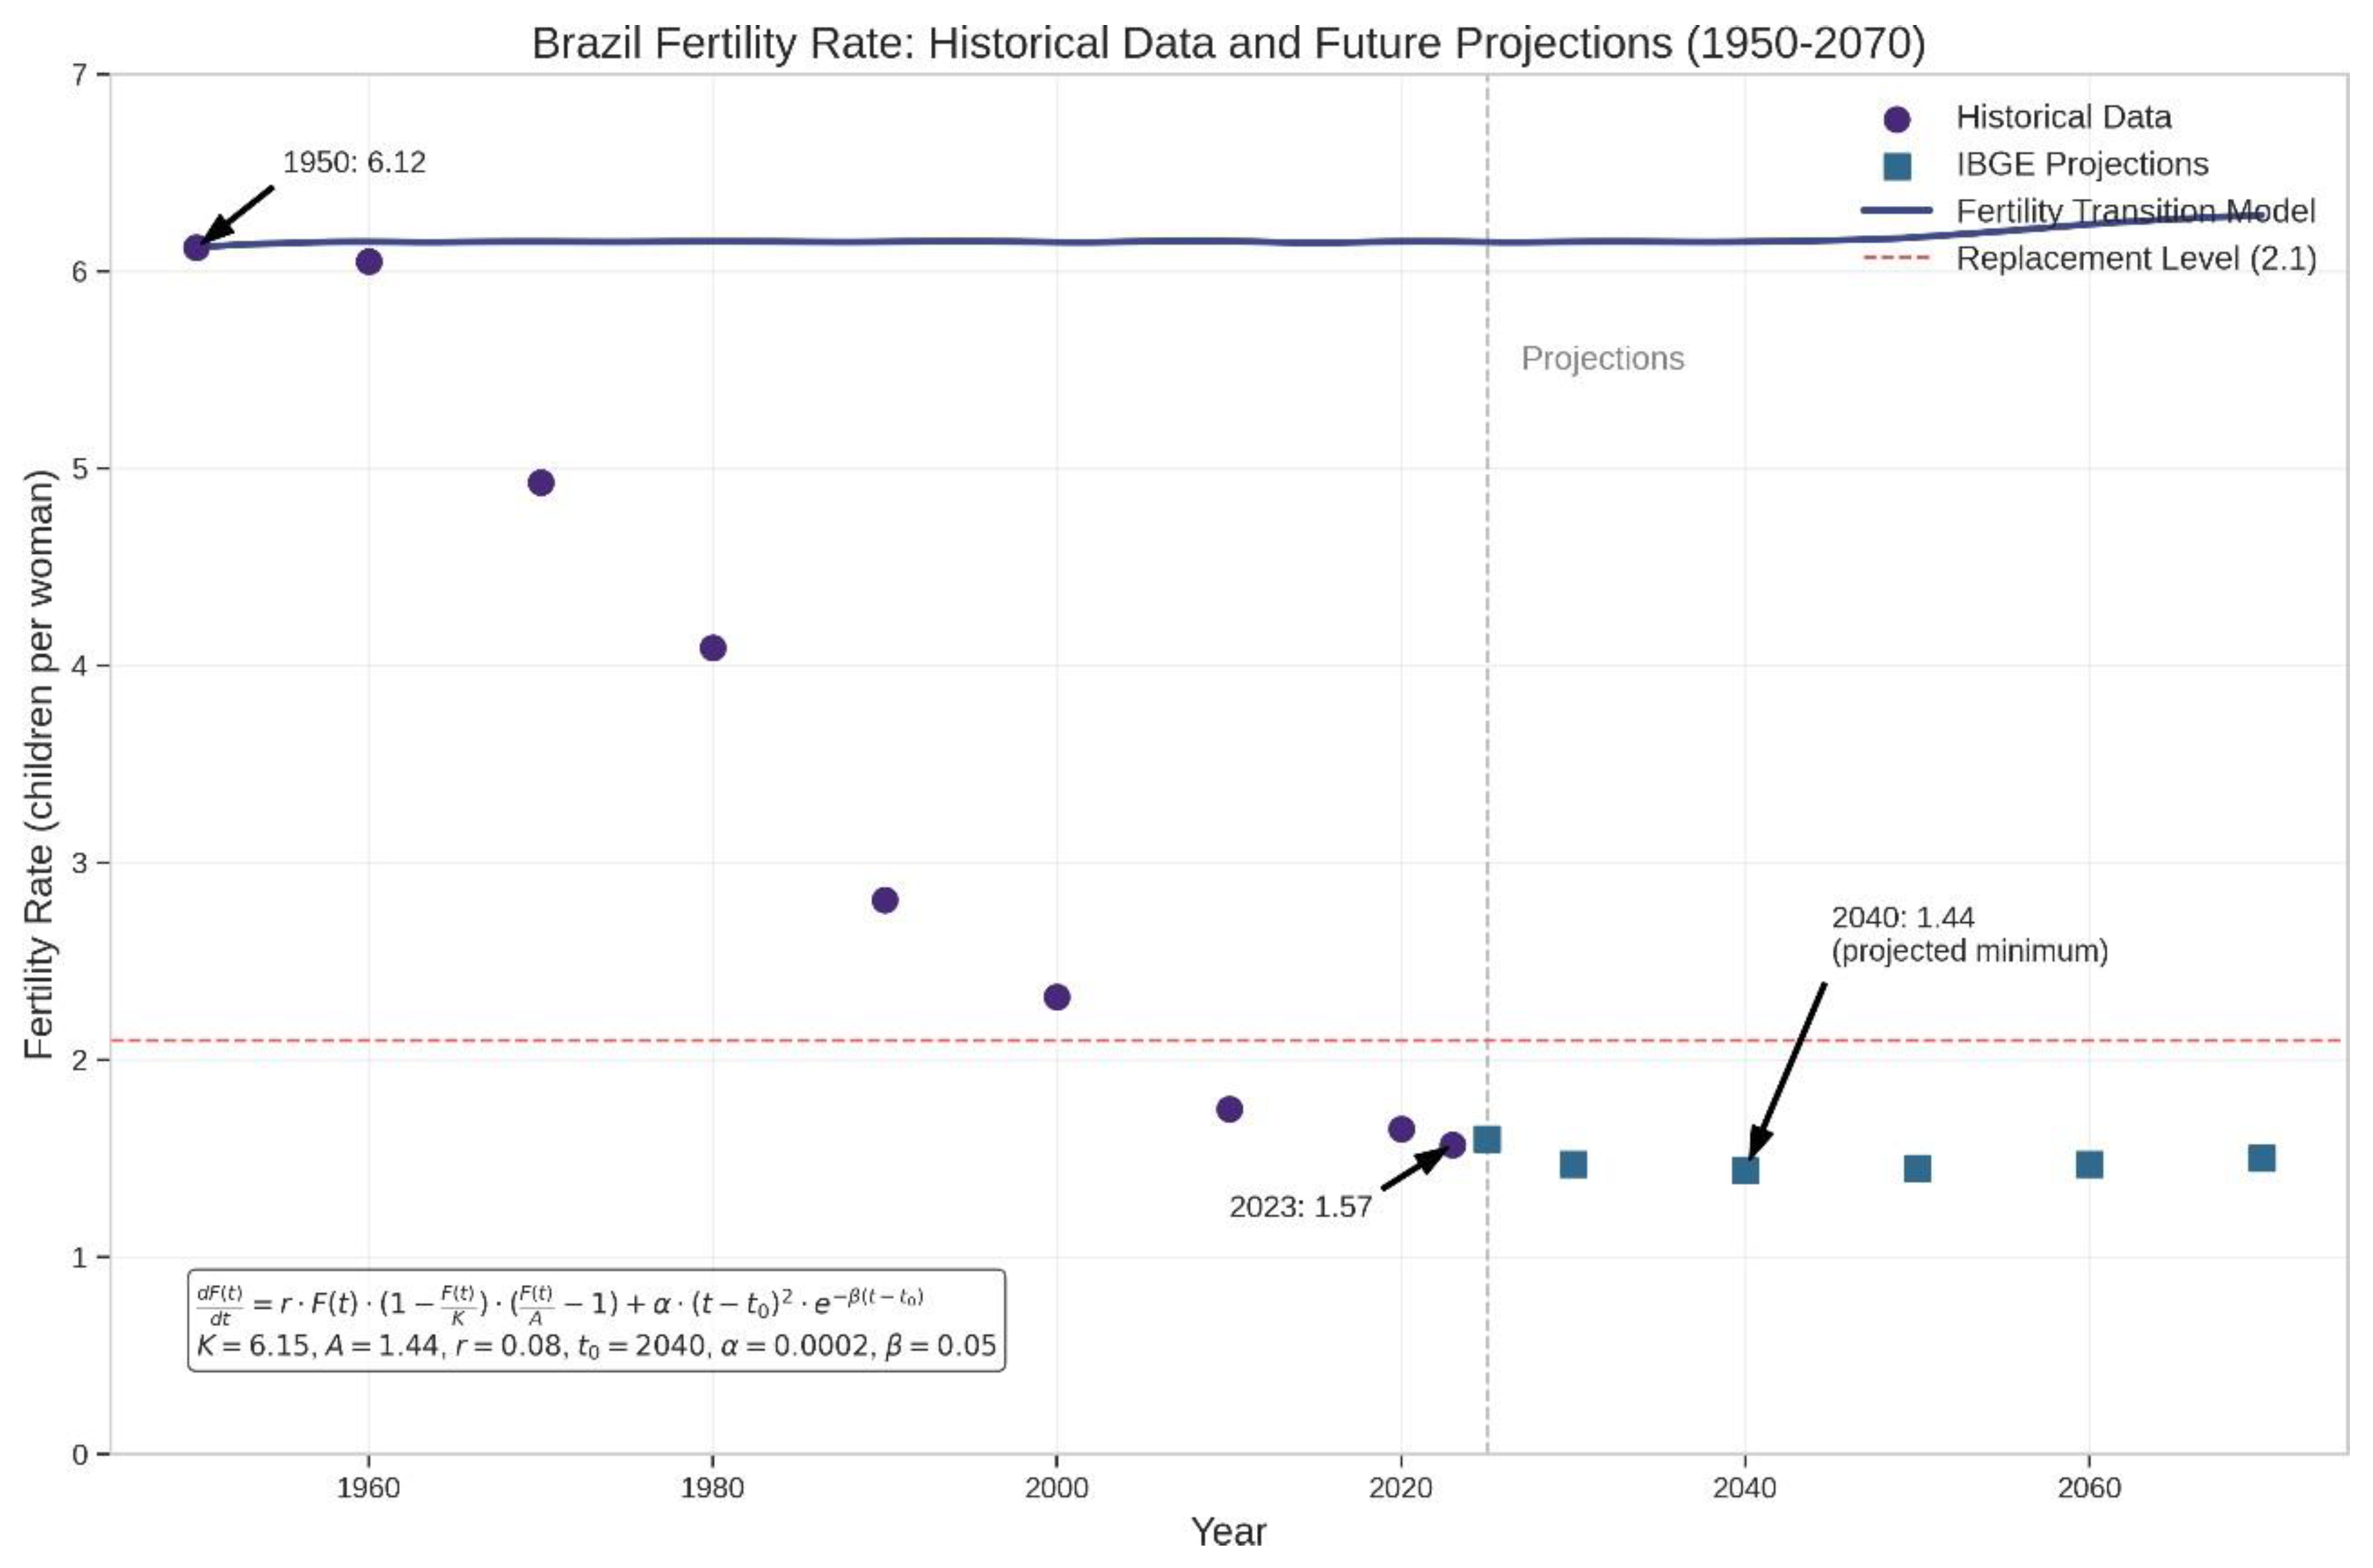Click the IBGE Projections legend square marker
2373x1568 pixels.
click(x=1896, y=166)
